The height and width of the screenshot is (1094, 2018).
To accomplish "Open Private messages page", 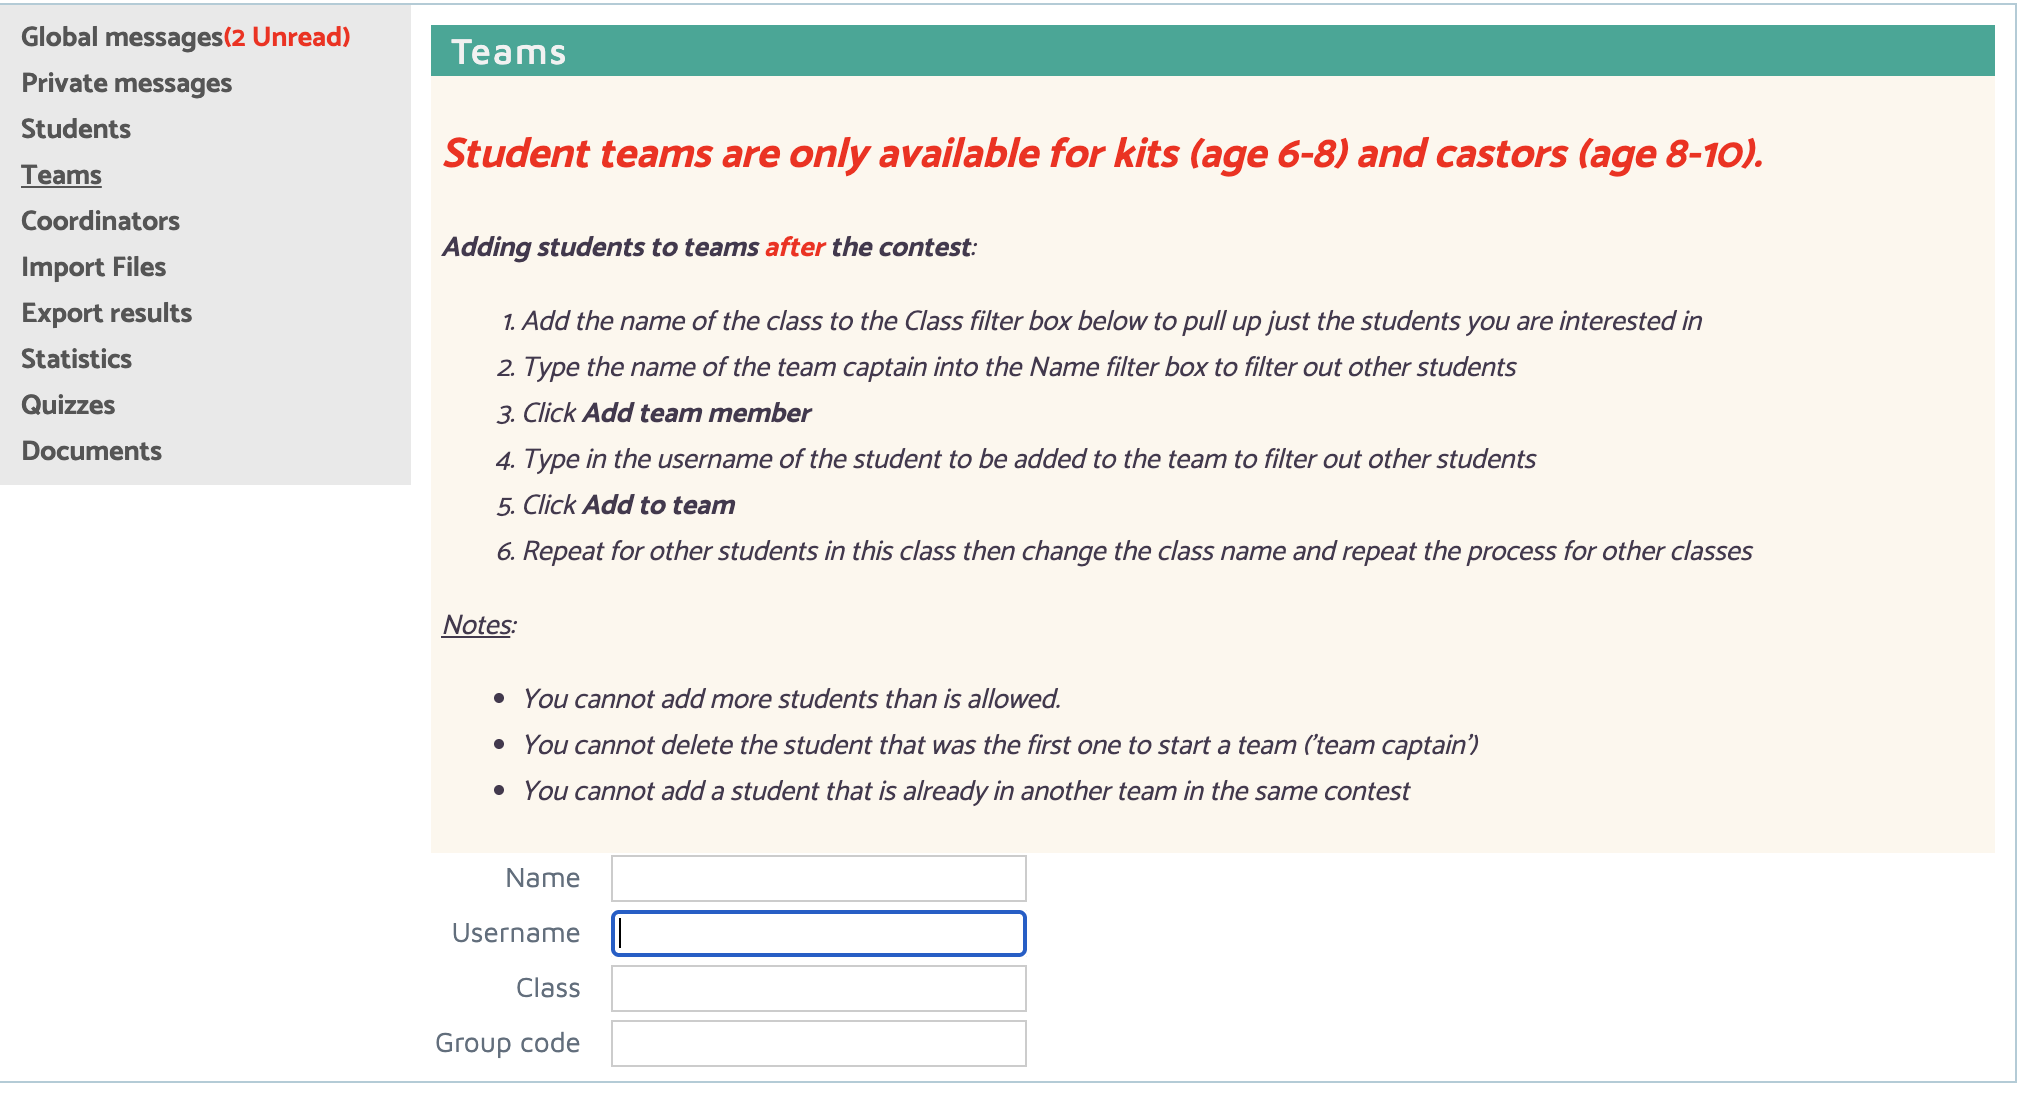I will pos(127,83).
